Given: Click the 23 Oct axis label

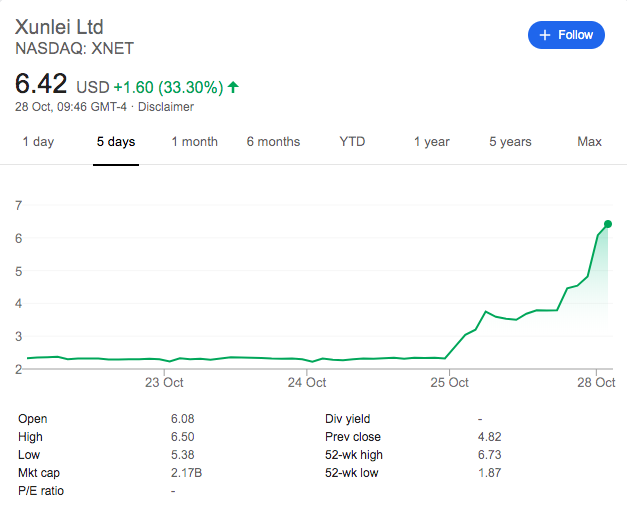Looking at the screenshot, I should (164, 383).
